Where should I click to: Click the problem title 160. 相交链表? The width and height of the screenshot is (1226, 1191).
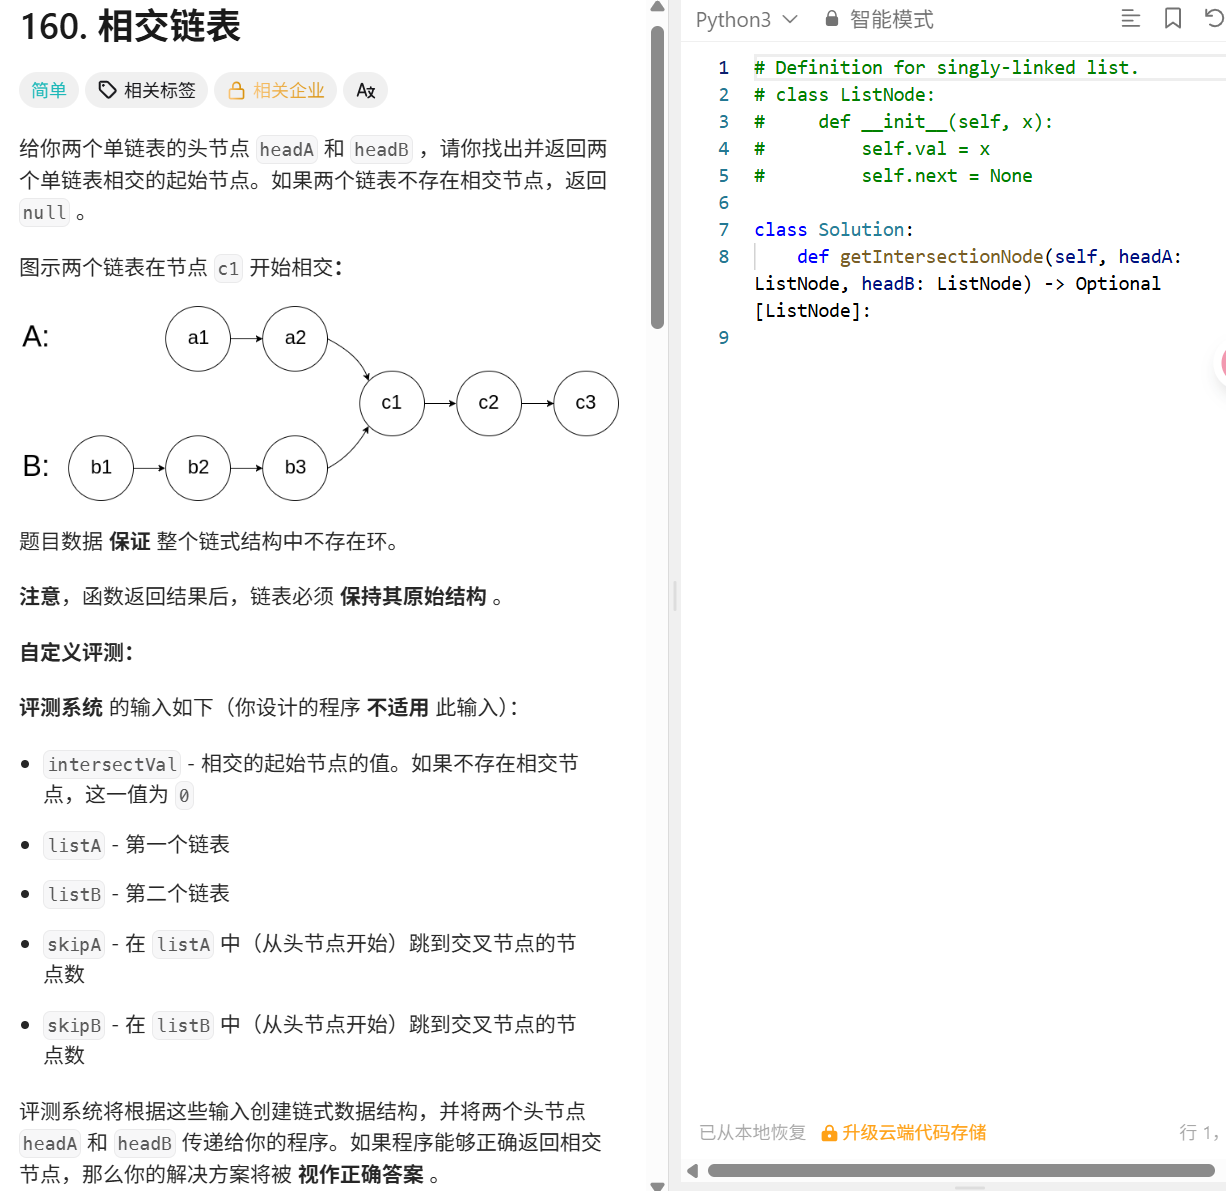pyautogui.click(x=130, y=26)
